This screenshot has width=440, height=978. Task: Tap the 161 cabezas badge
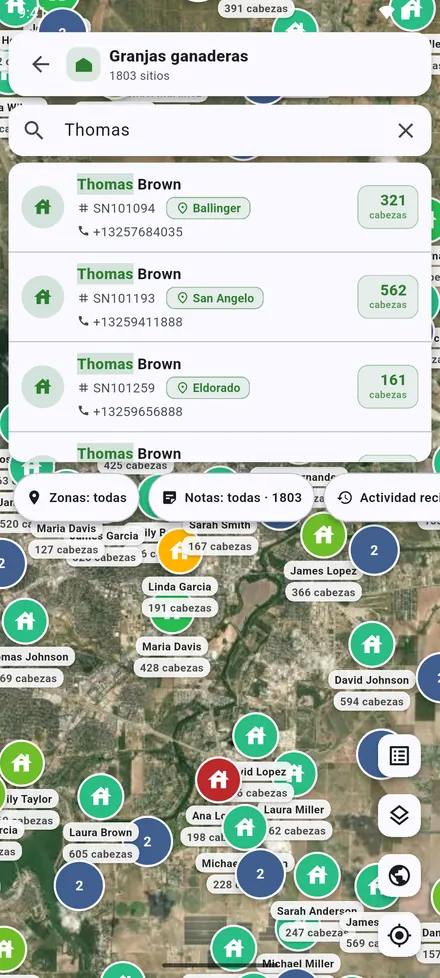388,387
